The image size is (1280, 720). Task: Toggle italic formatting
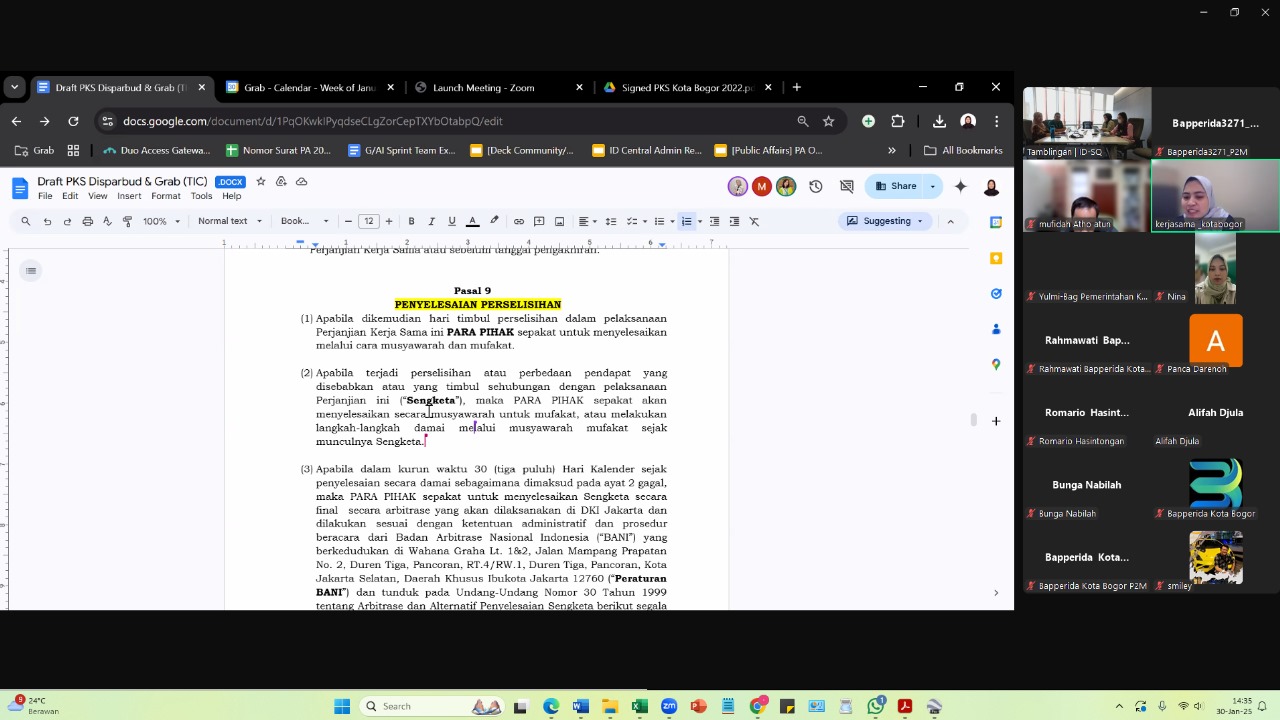pos(431,221)
